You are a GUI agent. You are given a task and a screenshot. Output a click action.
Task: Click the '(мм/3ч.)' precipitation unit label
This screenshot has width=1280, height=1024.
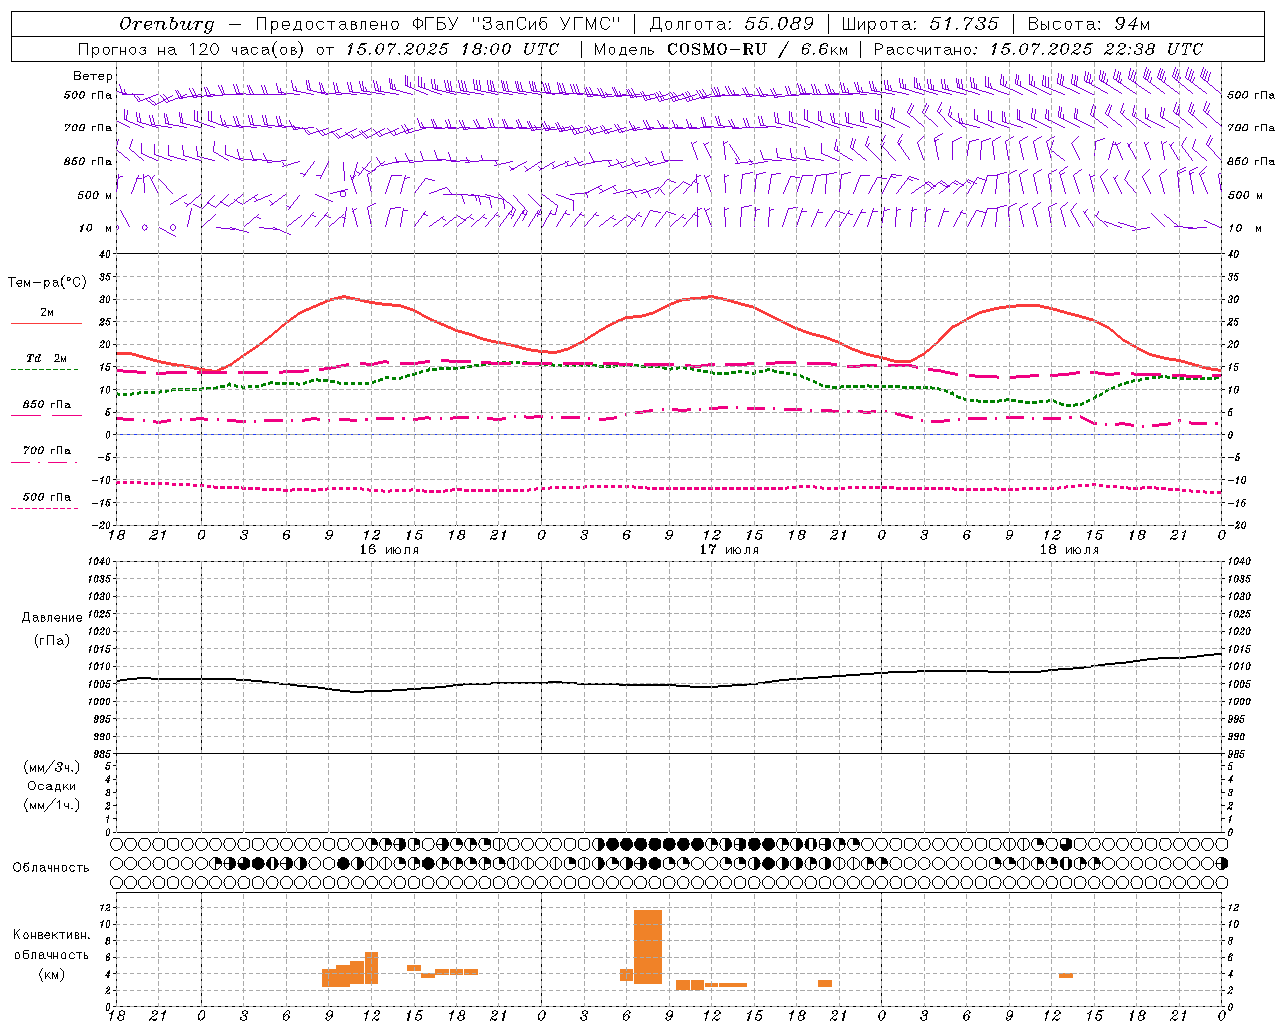(52, 767)
